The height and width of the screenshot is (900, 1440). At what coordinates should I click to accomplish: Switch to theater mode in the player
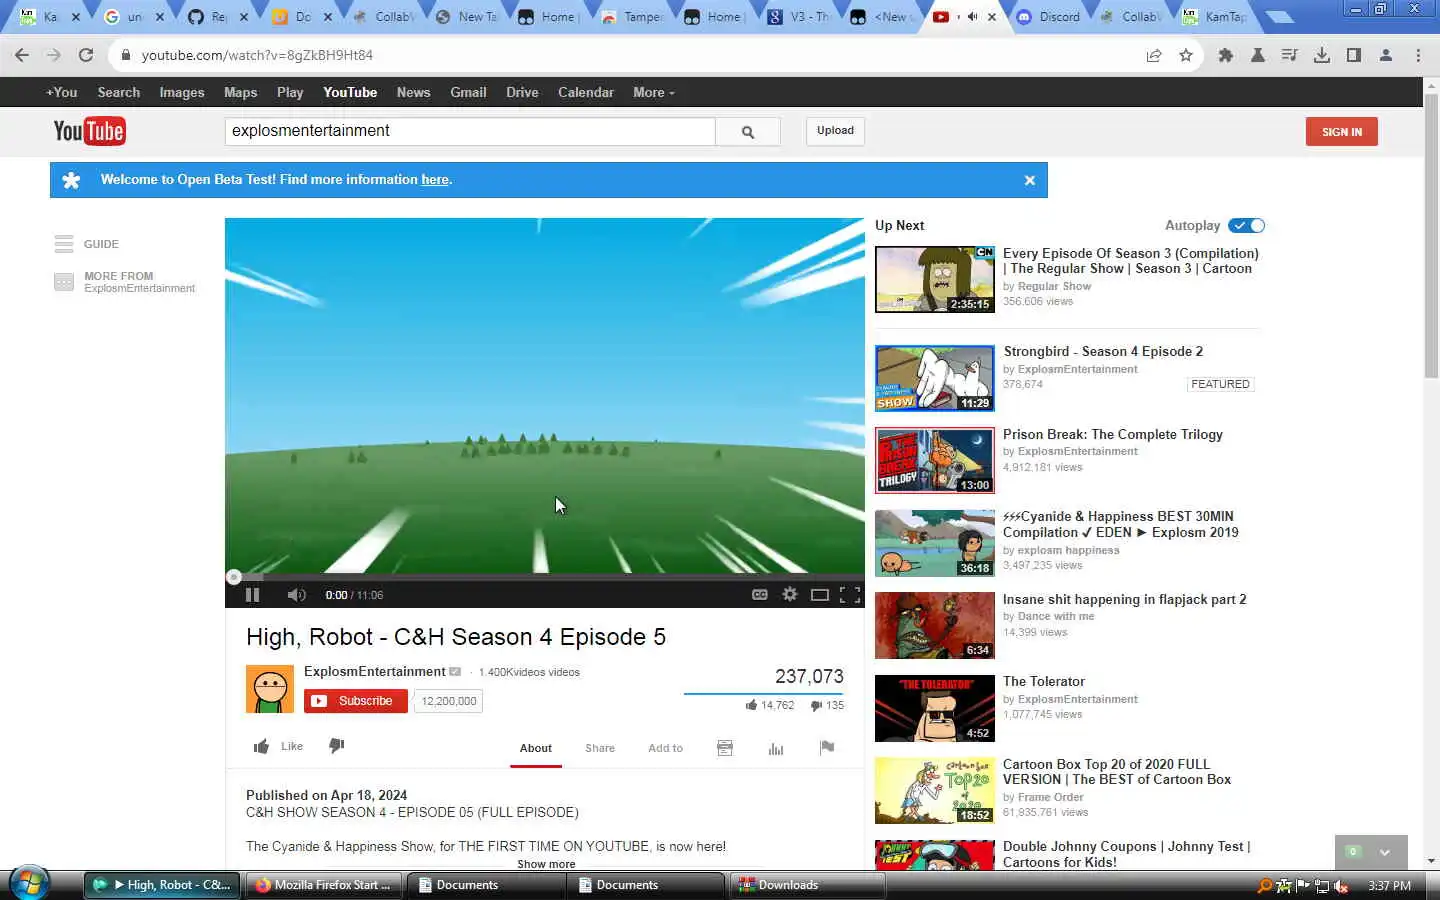(820, 595)
